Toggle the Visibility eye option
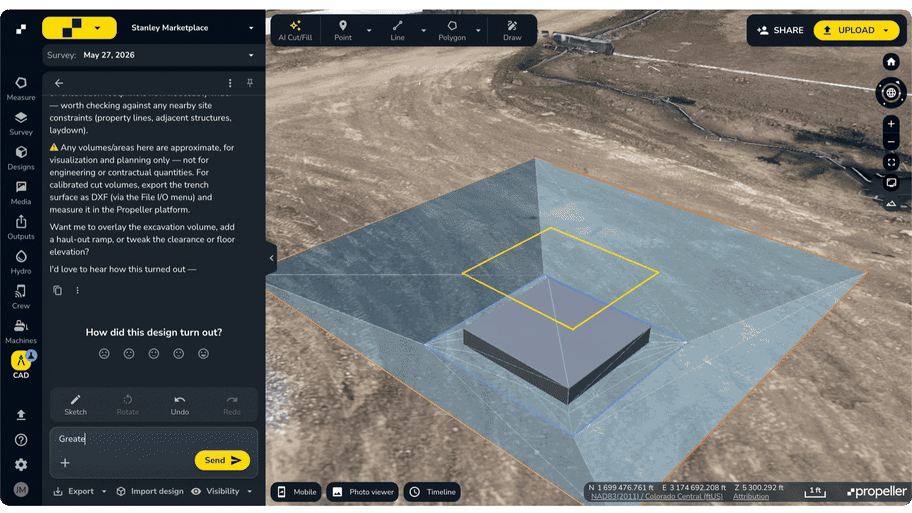This screenshot has height=513, width=912. pos(216,491)
